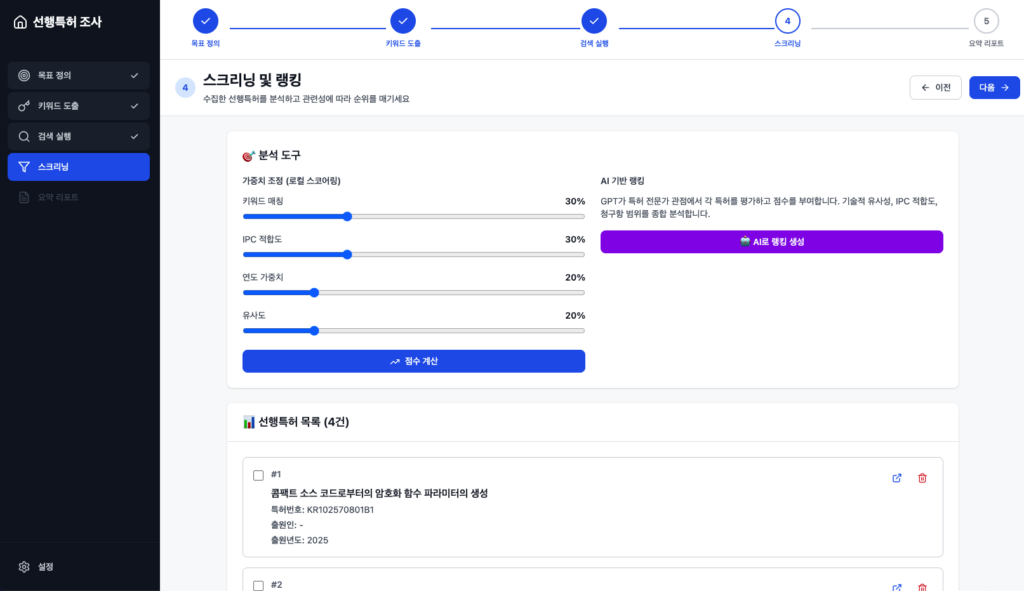Select 검색 실행 in the sidebar
Viewport: 1024px width, 591px height.
pos(78,136)
